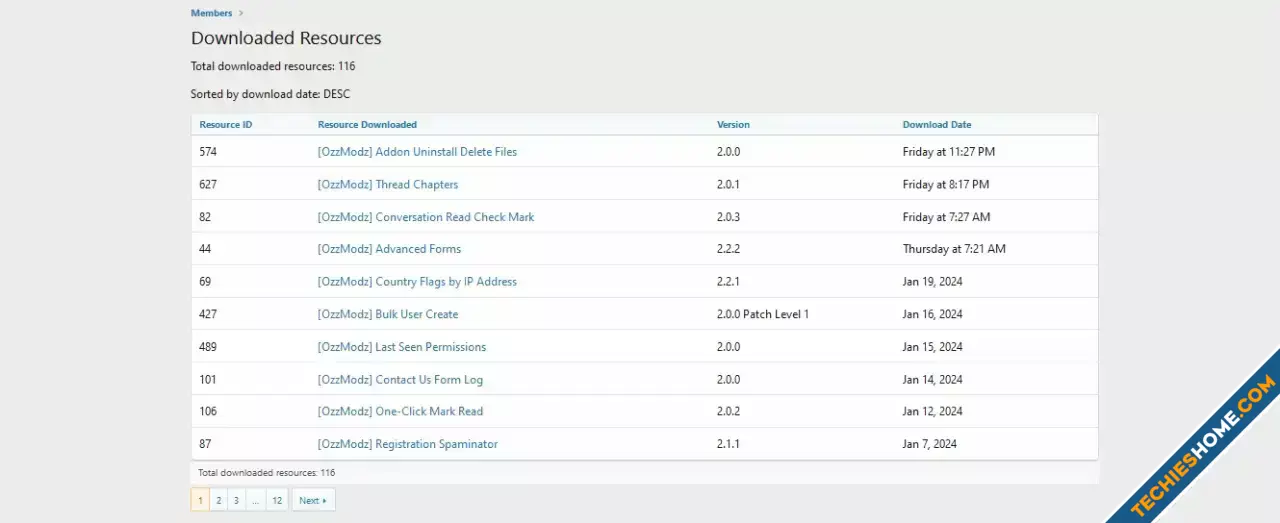Click the Downloaded Resources page heading
Viewport: 1280px width, 523px height.
pos(286,38)
